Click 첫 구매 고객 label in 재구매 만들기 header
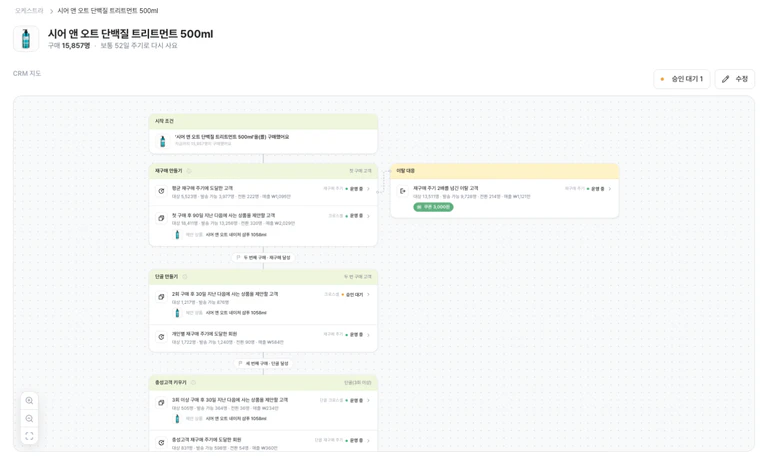 [360, 171]
